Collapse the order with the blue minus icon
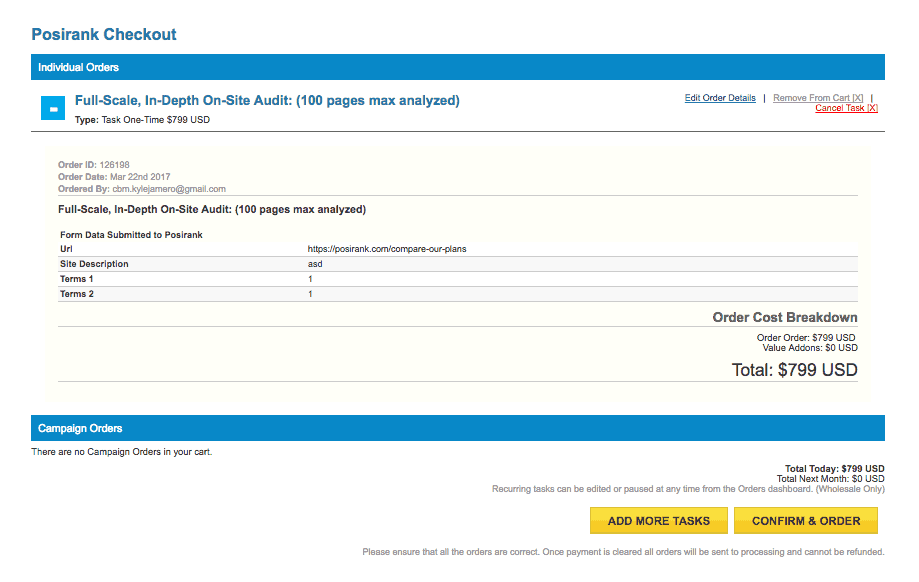The image size is (919, 582). tap(53, 108)
